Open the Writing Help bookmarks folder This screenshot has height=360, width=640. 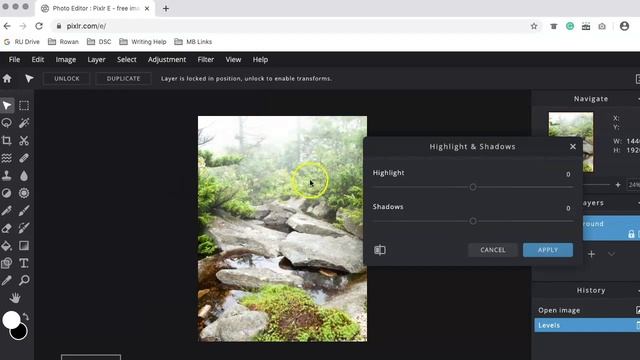(143, 42)
